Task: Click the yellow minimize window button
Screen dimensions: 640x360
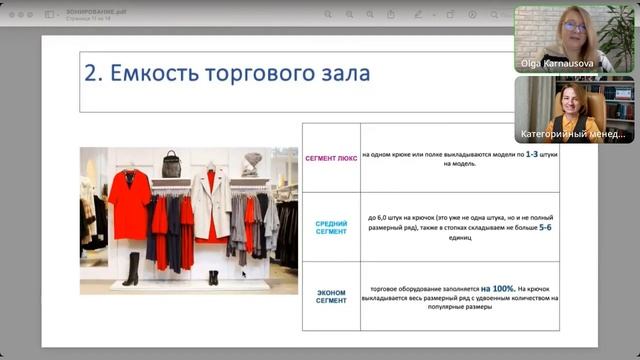Action: pos(21,14)
